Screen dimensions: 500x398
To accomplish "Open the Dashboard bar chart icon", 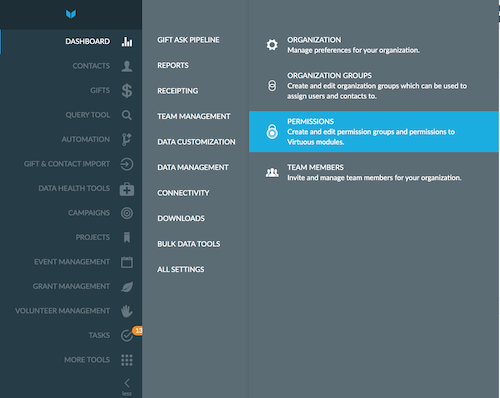I will pyautogui.click(x=127, y=42).
